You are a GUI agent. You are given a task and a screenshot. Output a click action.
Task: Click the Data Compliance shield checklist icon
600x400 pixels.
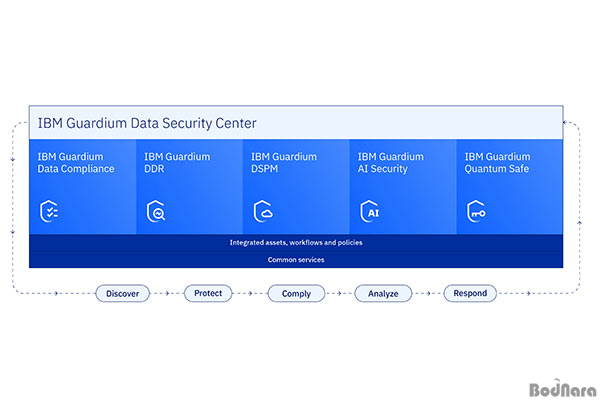click(49, 211)
